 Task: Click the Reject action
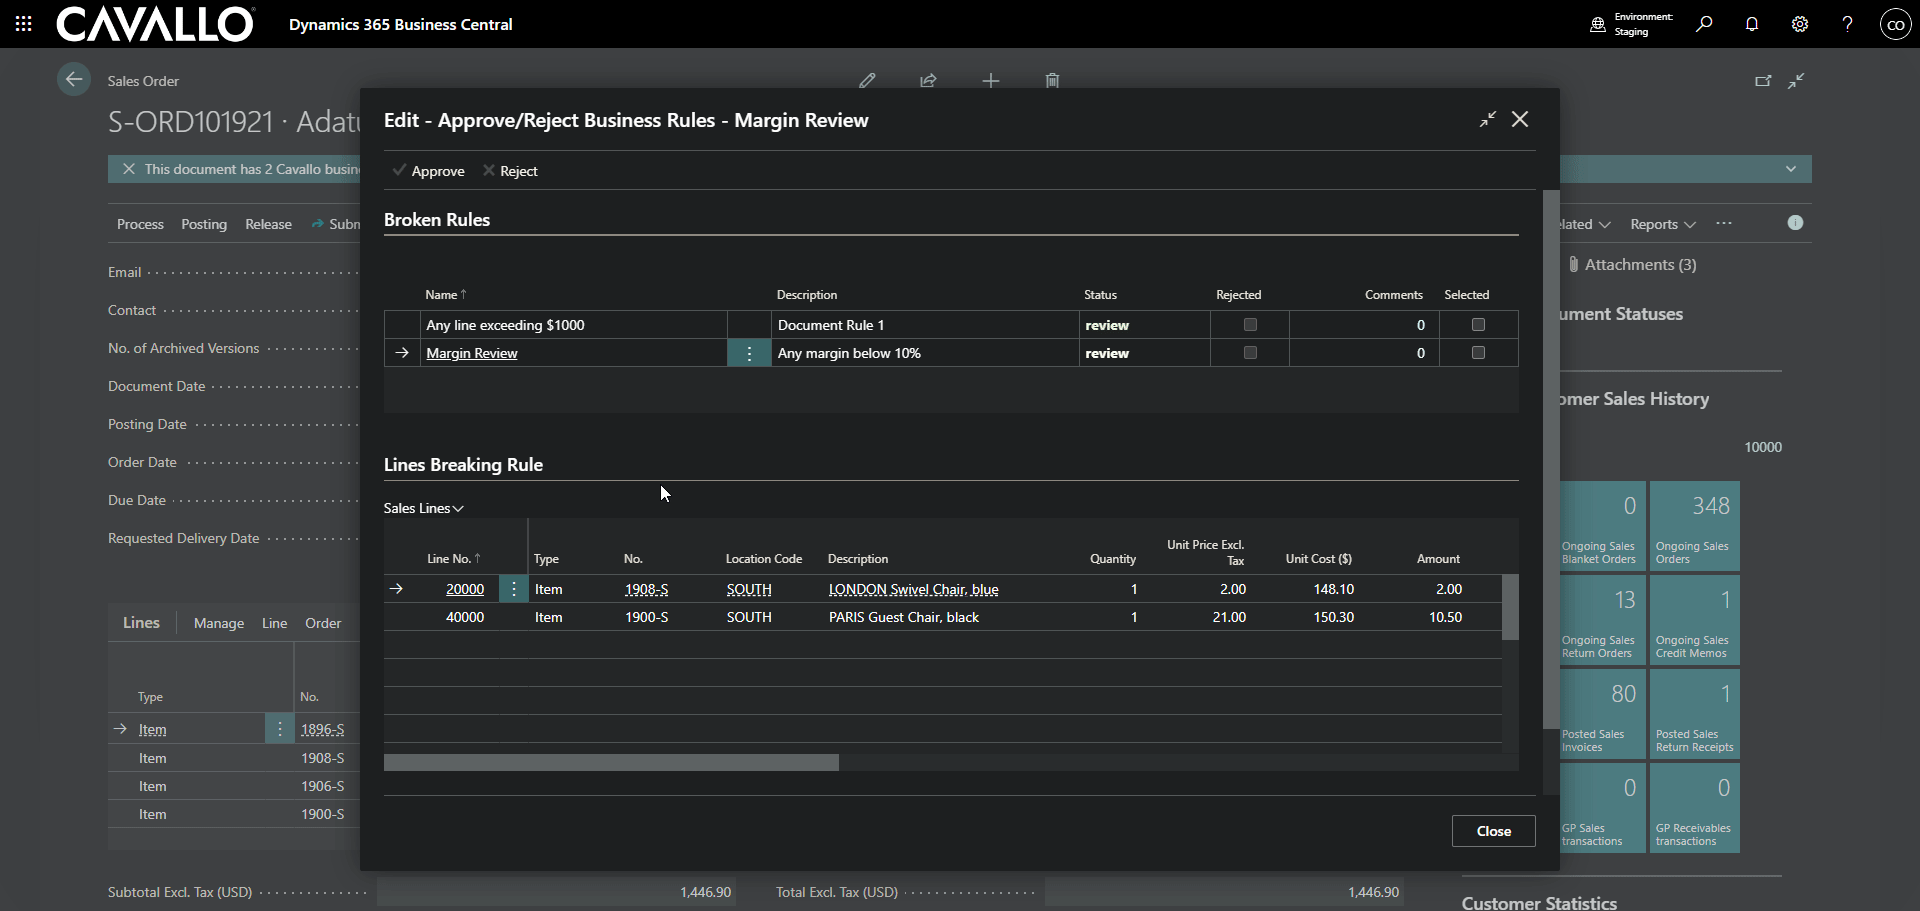[510, 171]
